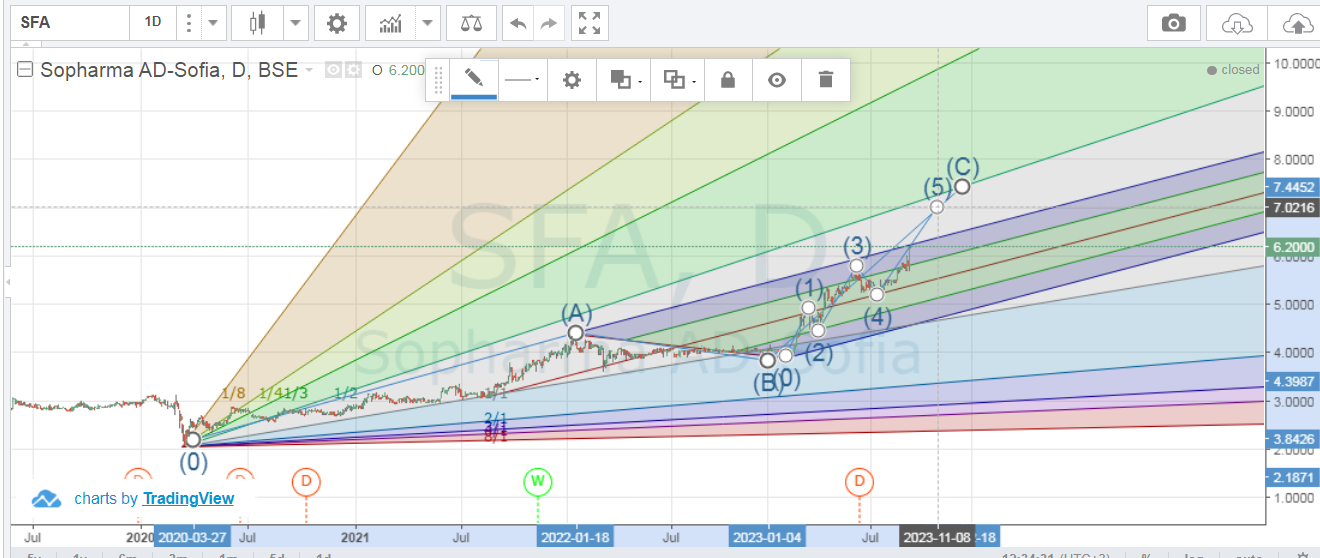
Task: Open the dropdown next to Sopharma AD-Sofia title
Action: [309, 70]
